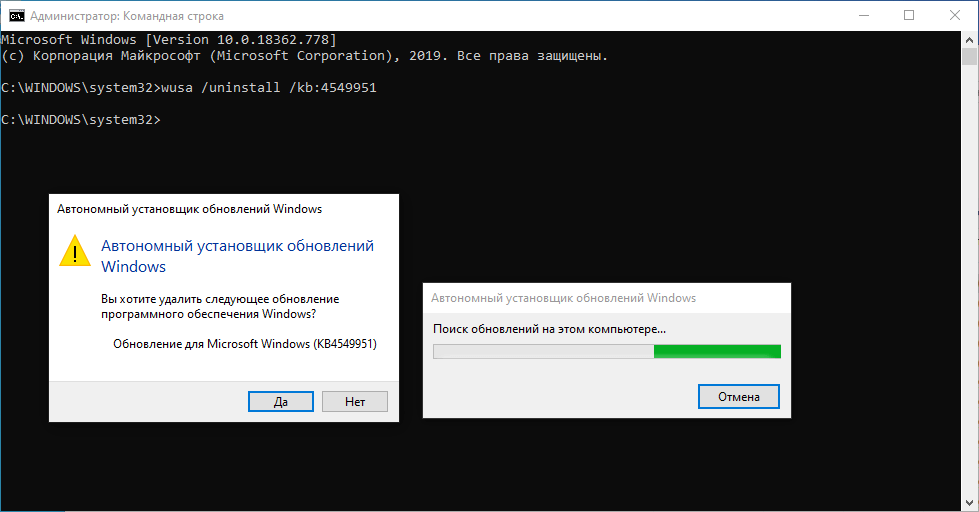Click the 'Поиск обновлений на этом компьютере...' text

coord(549,329)
